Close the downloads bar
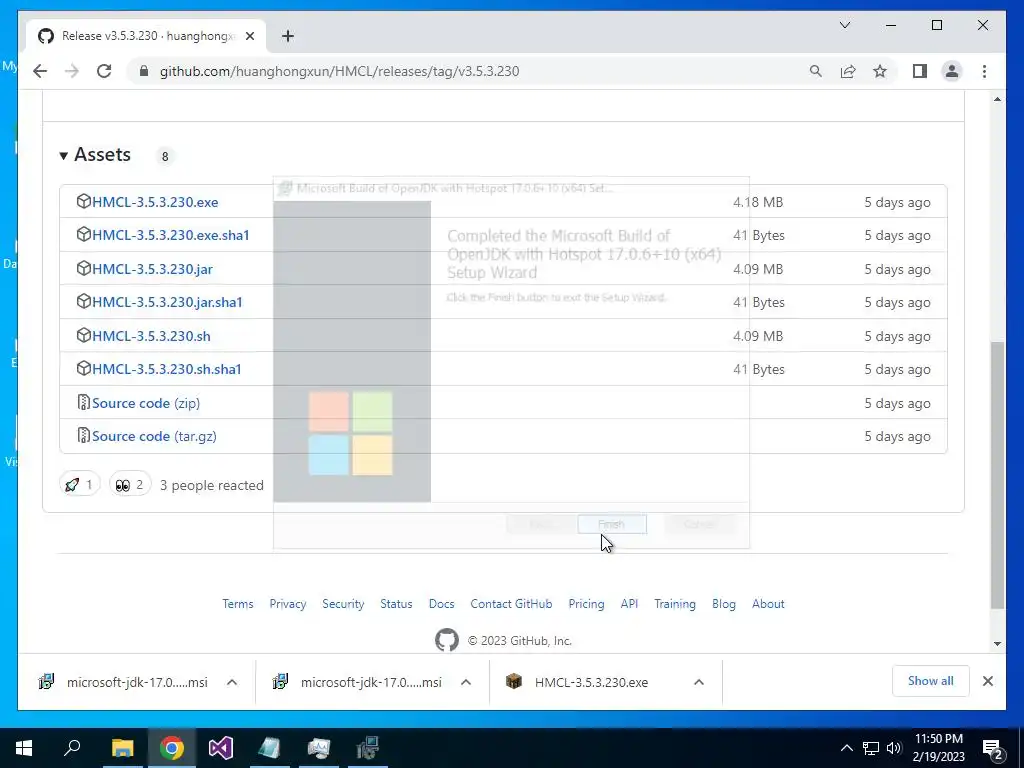The image size is (1024, 768). pos(988,681)
